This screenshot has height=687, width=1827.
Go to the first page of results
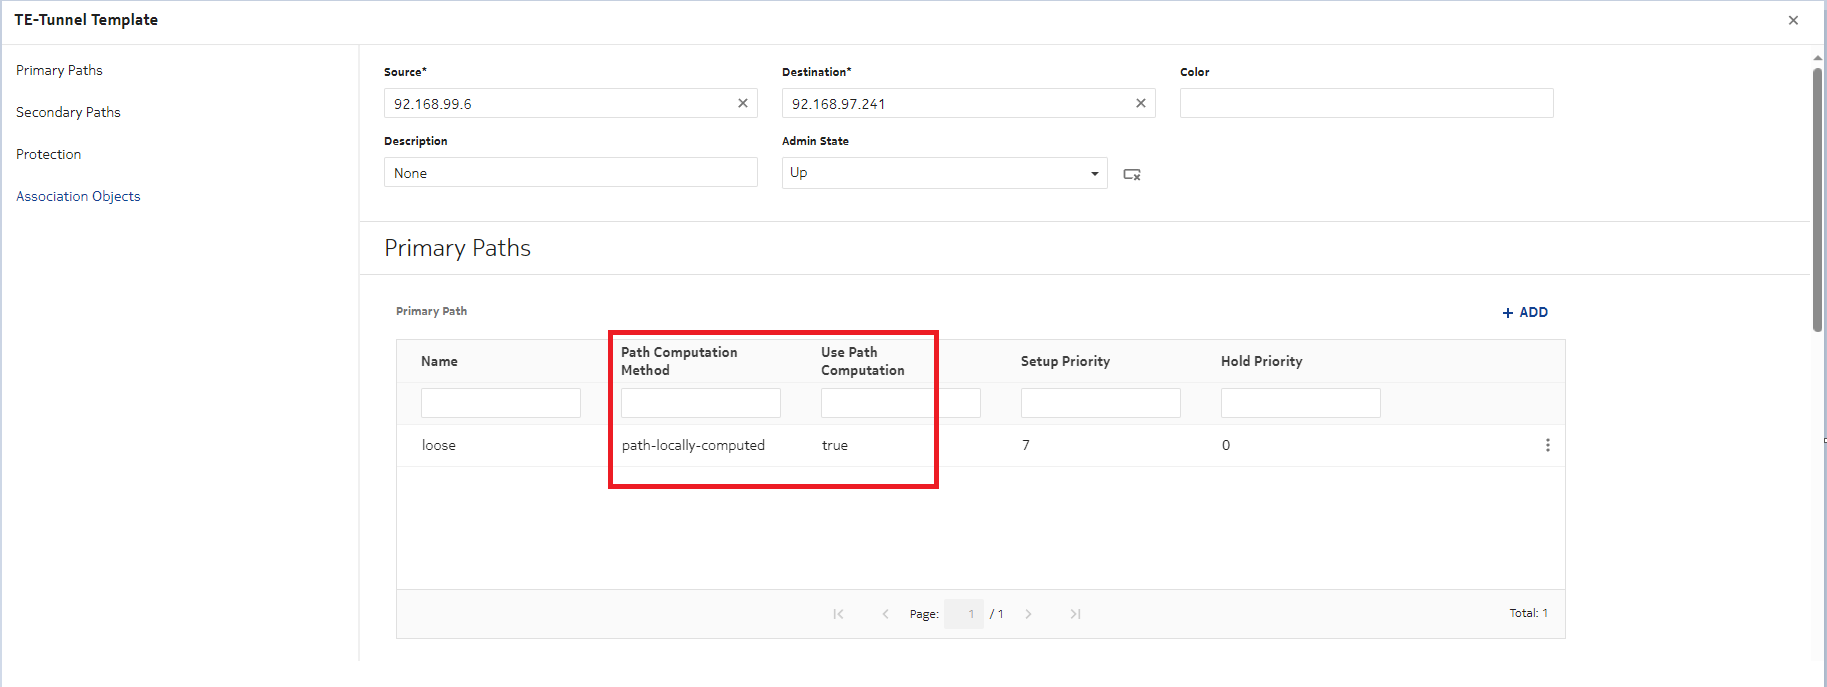(838, 614)
